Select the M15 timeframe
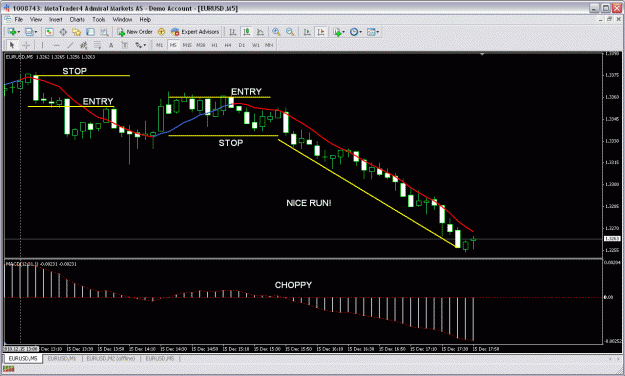The image size is (625, 376). [187, 45]
